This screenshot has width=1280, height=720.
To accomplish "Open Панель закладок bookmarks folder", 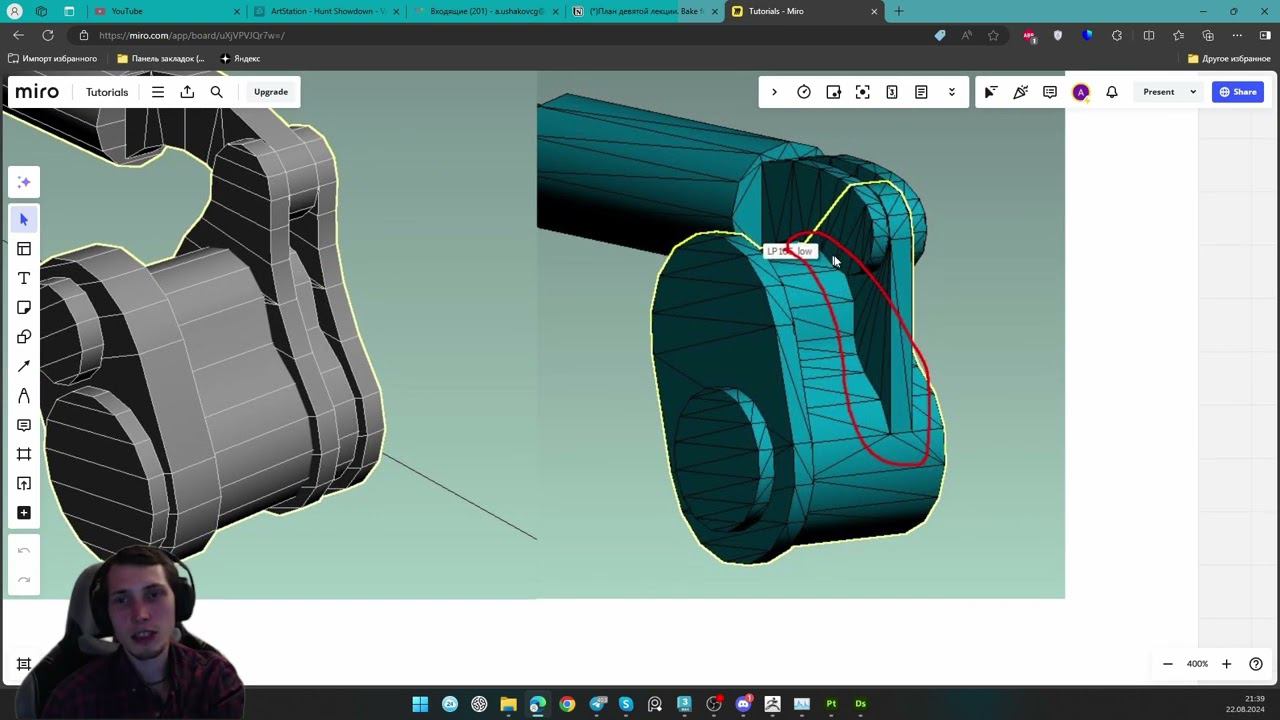I will tap(160, 58).
